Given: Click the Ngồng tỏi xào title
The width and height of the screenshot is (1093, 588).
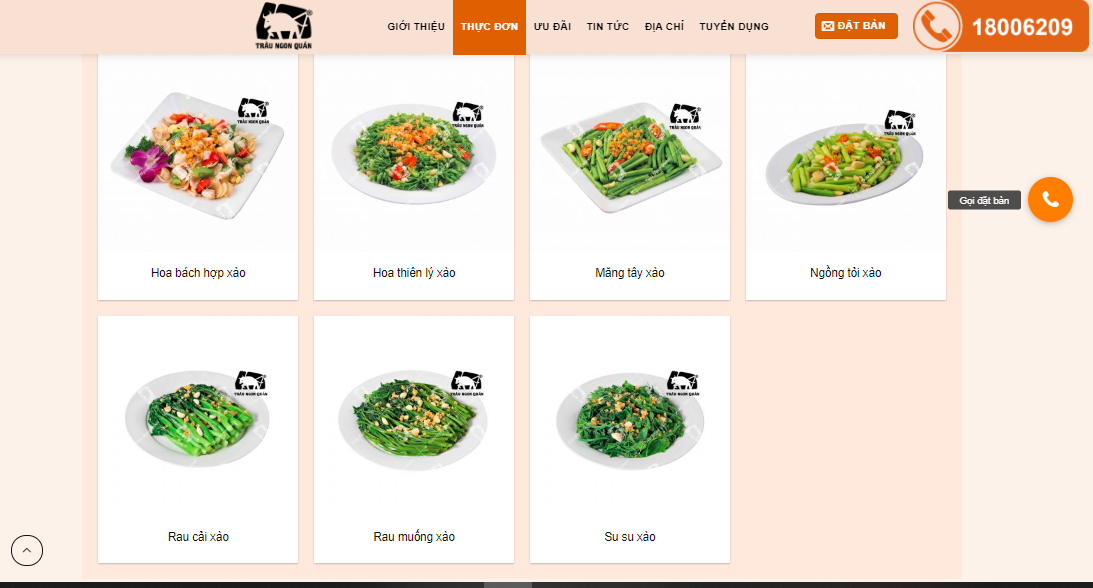Looking at the screenshot, I should pyautogui.click(x=846, y=273).
